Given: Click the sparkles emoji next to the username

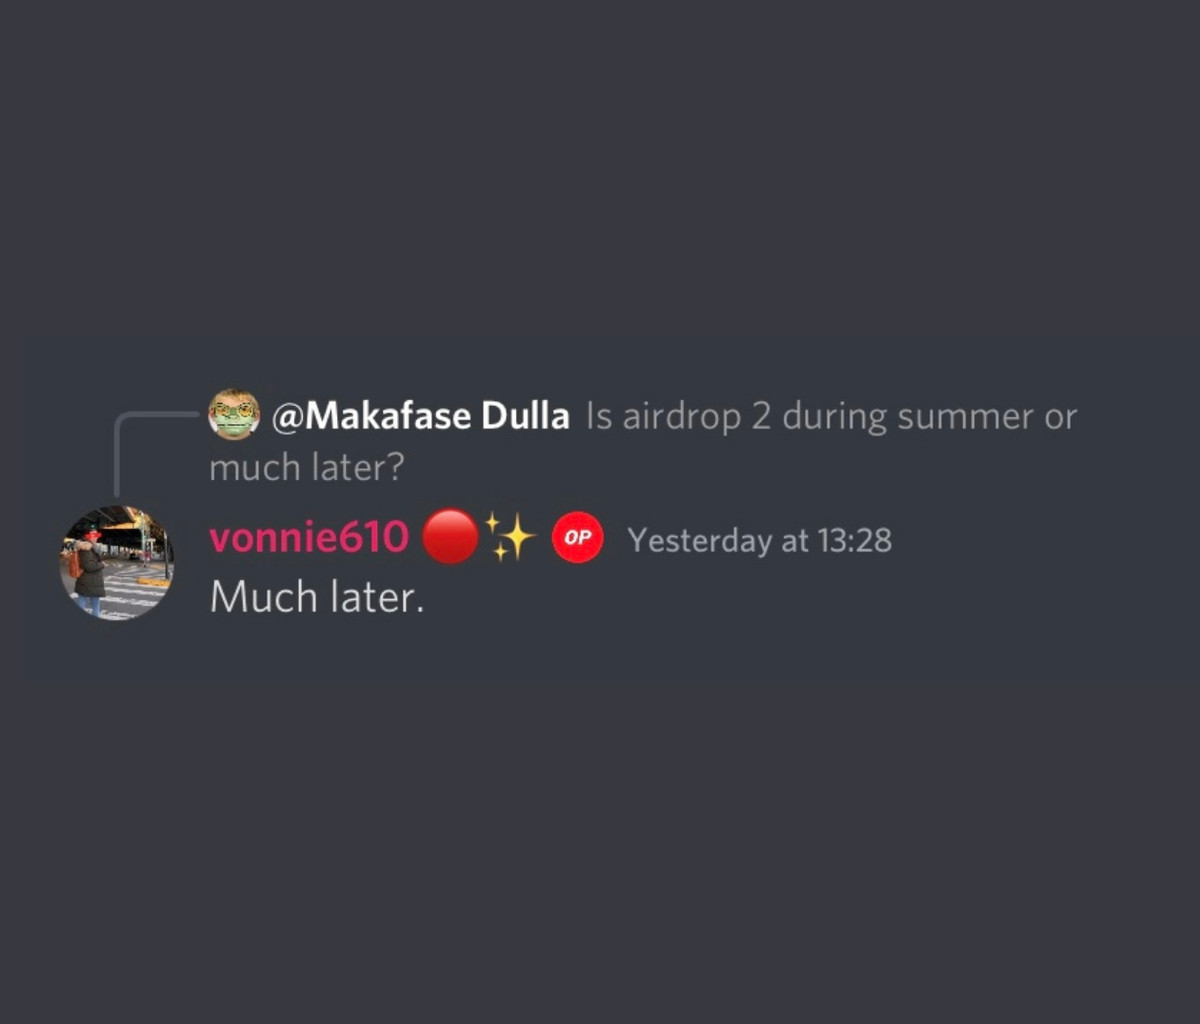Looking at the screenshot, I should pyautogui.click(x=511, y=537).
